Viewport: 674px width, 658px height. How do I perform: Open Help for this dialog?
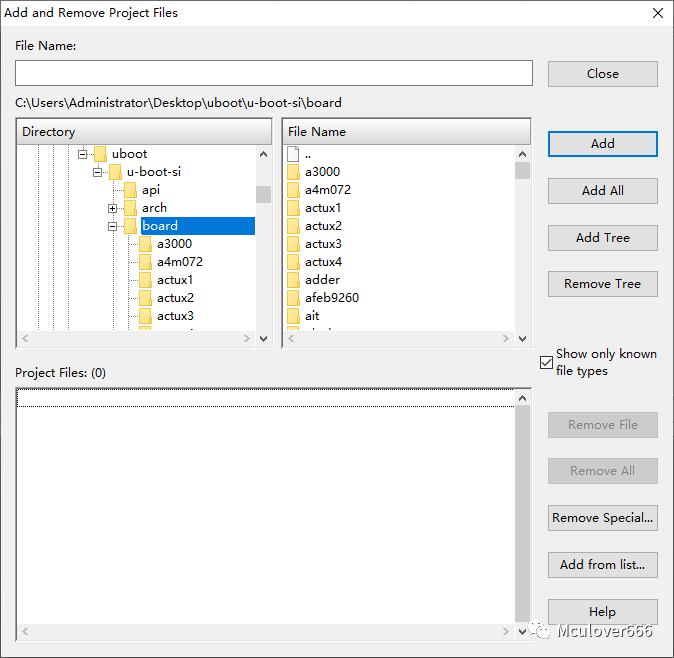[x=602, y=611]
